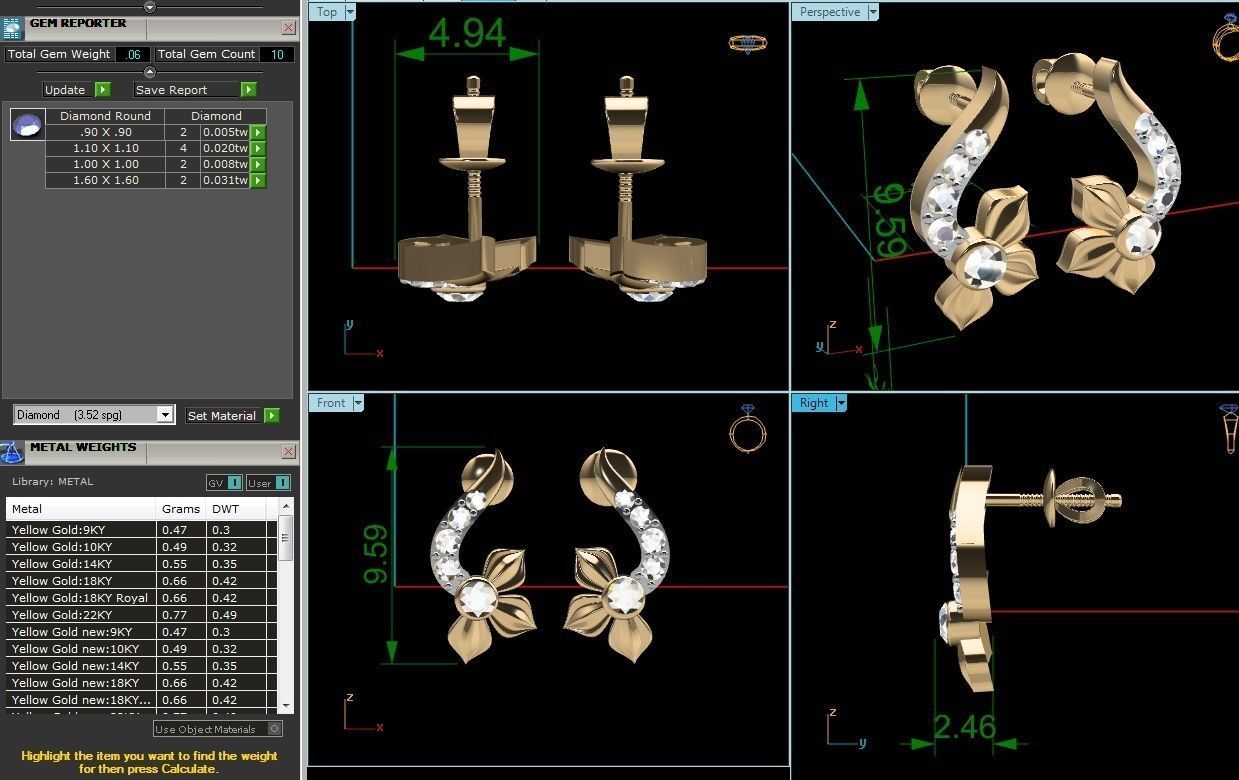Click the Save Report green arrow

coord(249,90)
